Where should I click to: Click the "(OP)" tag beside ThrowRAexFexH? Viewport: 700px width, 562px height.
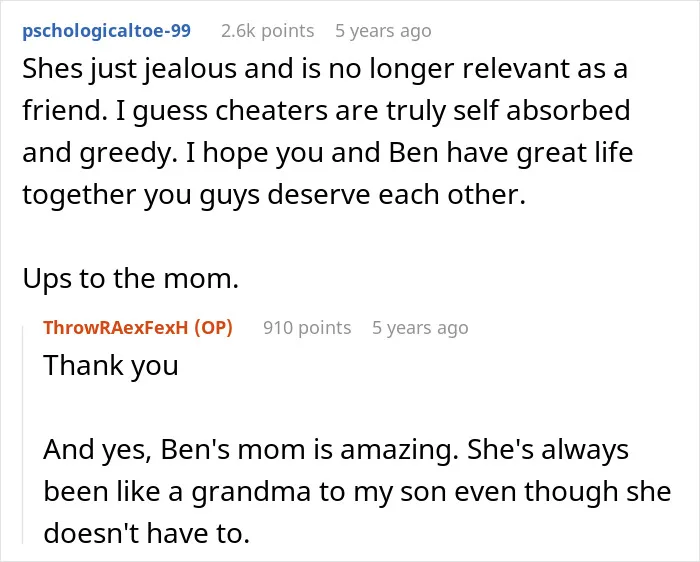(213, 327)
